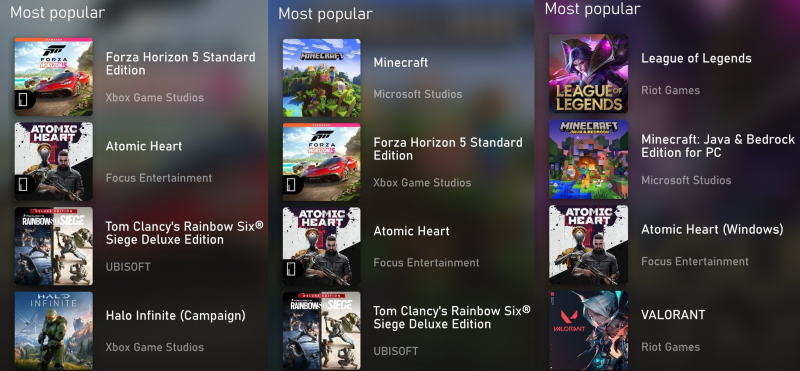The height and width of the screenshot is (371, 800).
Task: Open Atomic Heart (Windows) title link
Action: (x=712, y=230)
